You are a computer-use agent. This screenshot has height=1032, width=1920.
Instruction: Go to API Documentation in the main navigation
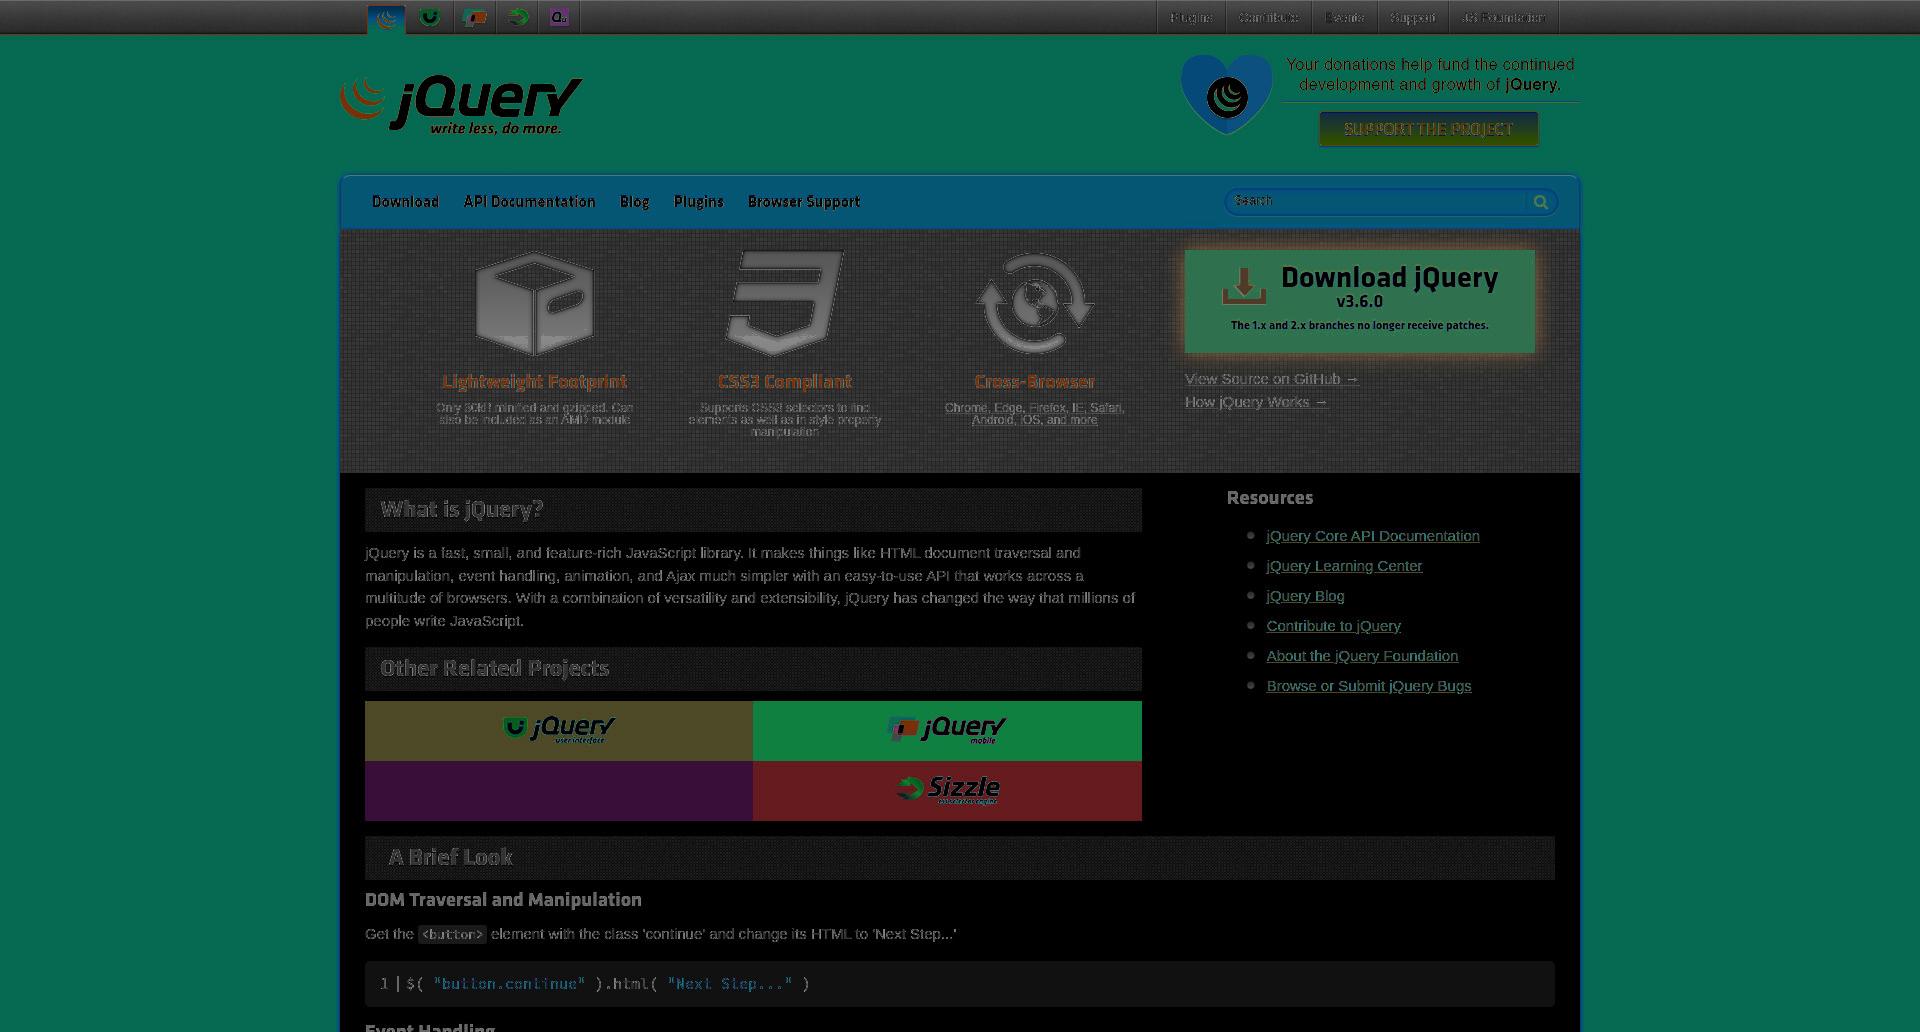pos(529,202)
